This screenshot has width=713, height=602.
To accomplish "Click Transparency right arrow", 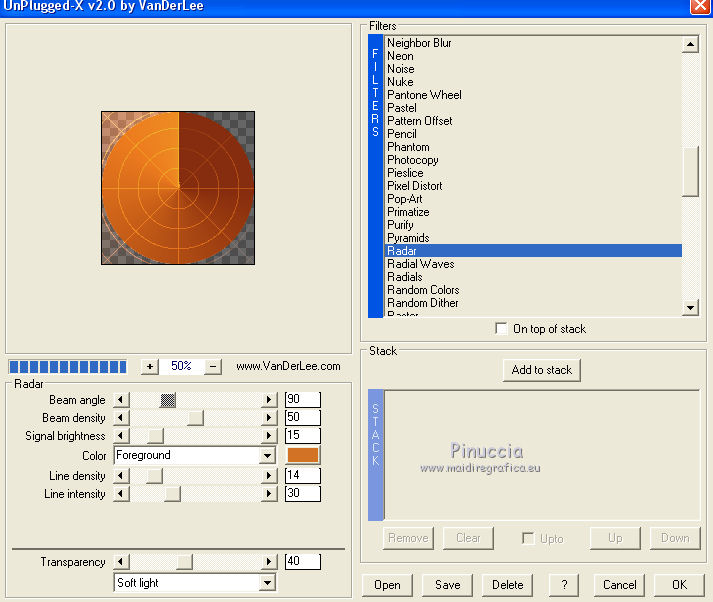I will (269, 562).
